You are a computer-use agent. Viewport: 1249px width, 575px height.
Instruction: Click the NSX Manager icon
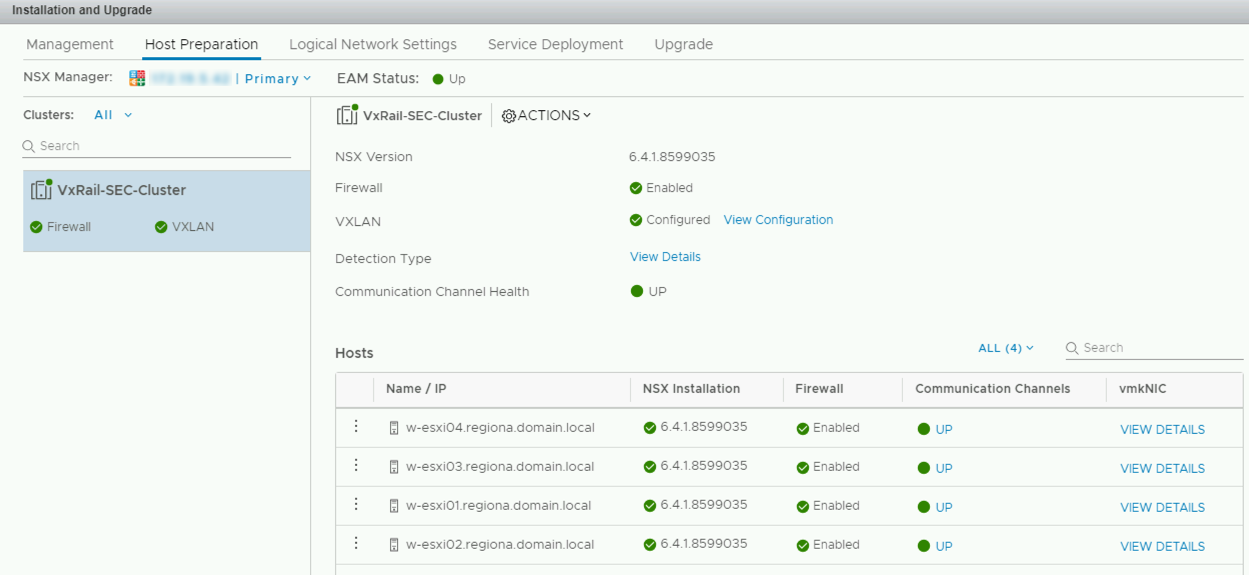pos(138,78)
